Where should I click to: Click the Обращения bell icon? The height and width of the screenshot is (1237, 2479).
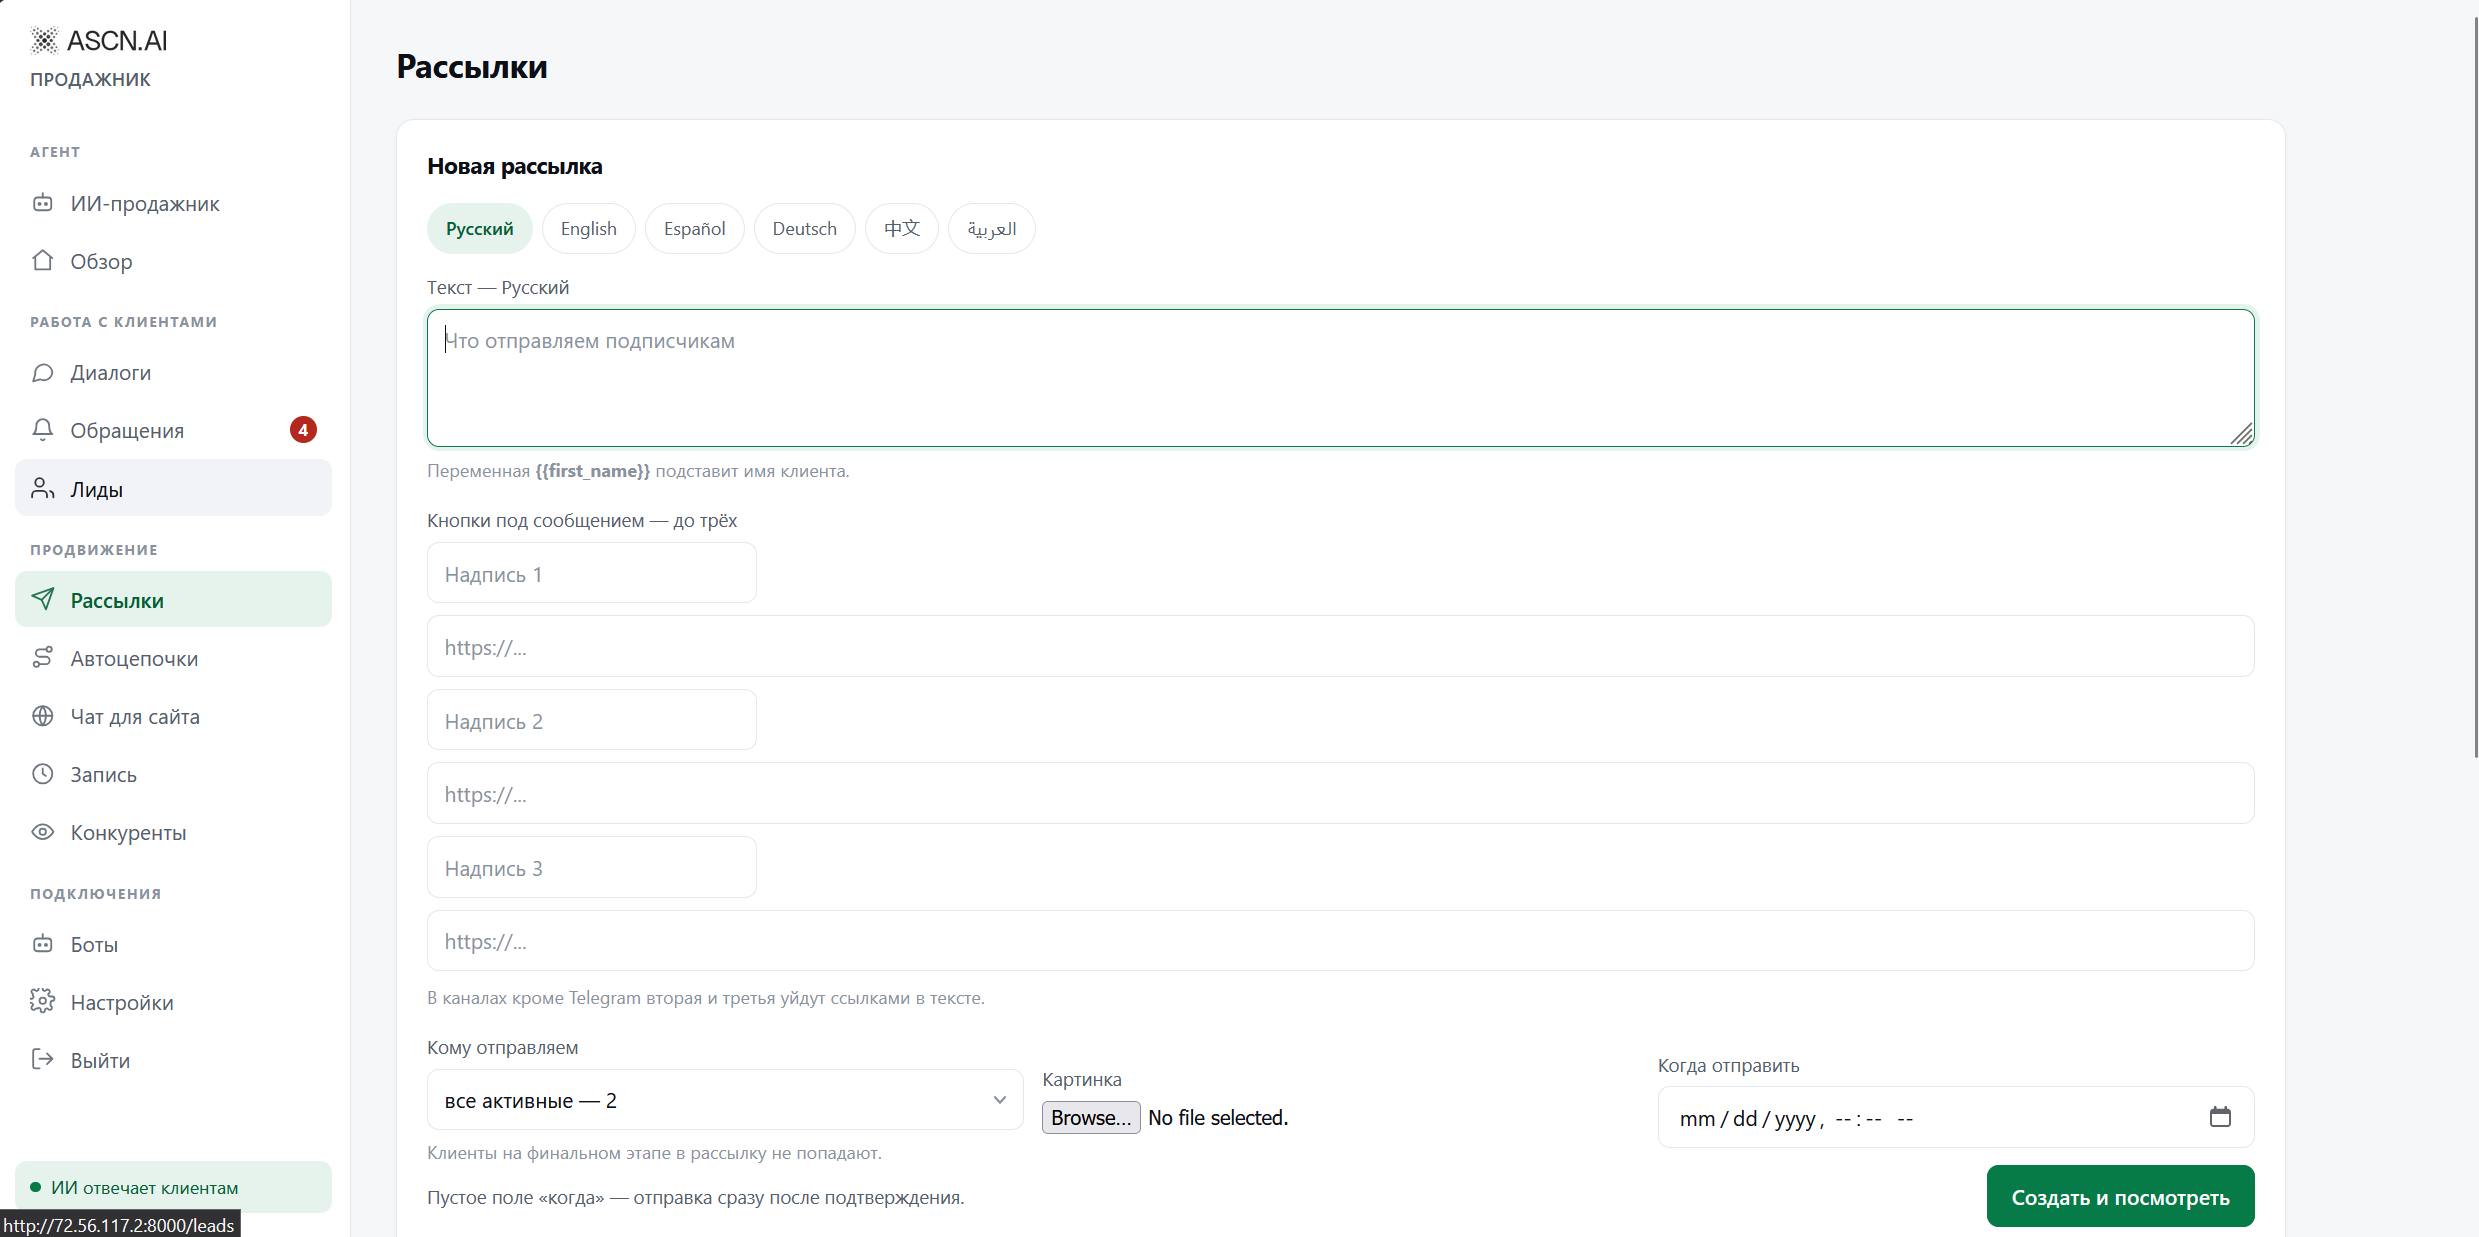pyautogui.click(x=42, y=430)
